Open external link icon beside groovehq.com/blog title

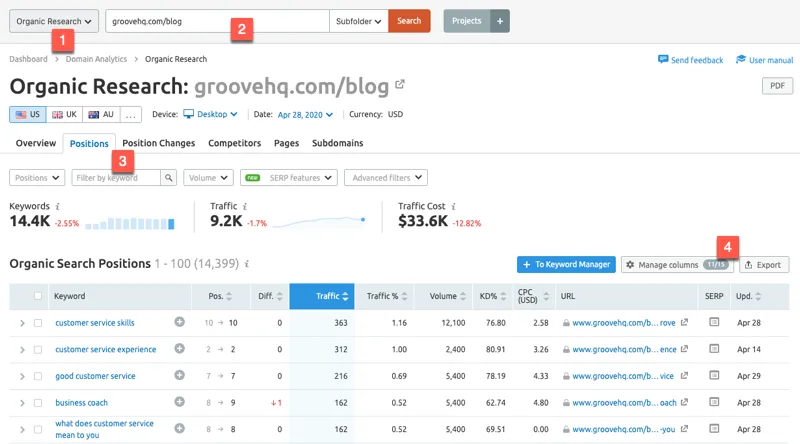click(400, 84)
